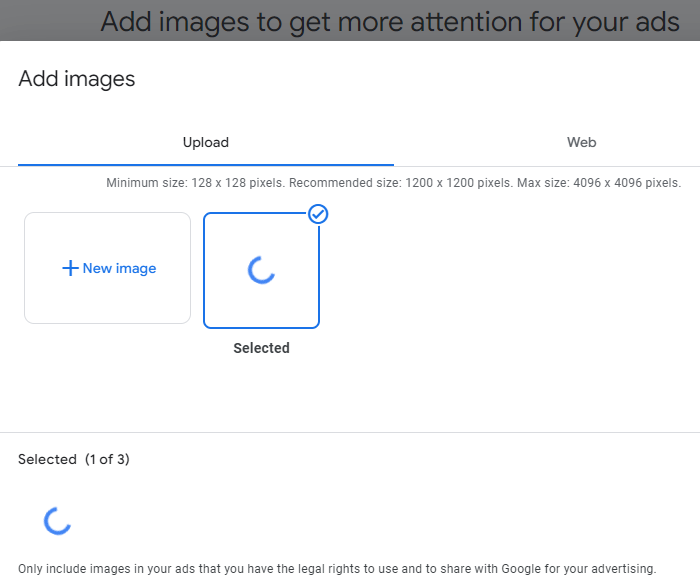This screenshot has width=700, height=581.
Task: Deselect image using the blue checkmark badge
Action: (x=318, y=214)
